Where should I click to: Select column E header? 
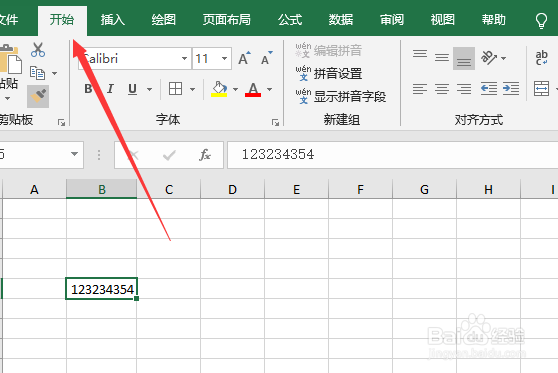click(296, 189)
